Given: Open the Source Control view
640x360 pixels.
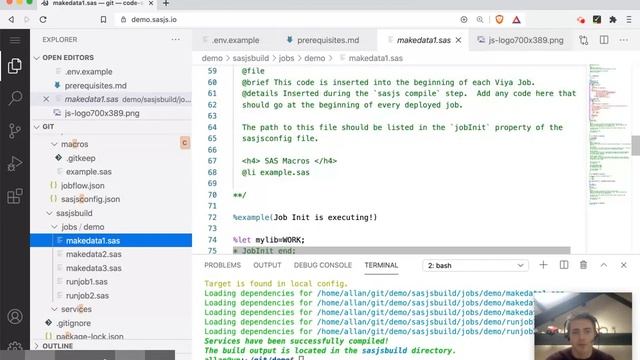Looking at the screenshot, I should click(15, 131).
